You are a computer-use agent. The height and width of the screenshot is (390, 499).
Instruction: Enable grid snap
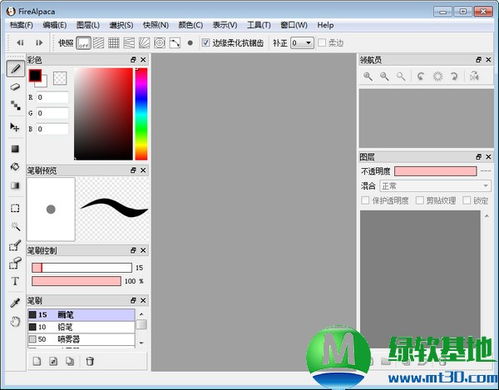(x=114, y=43)
